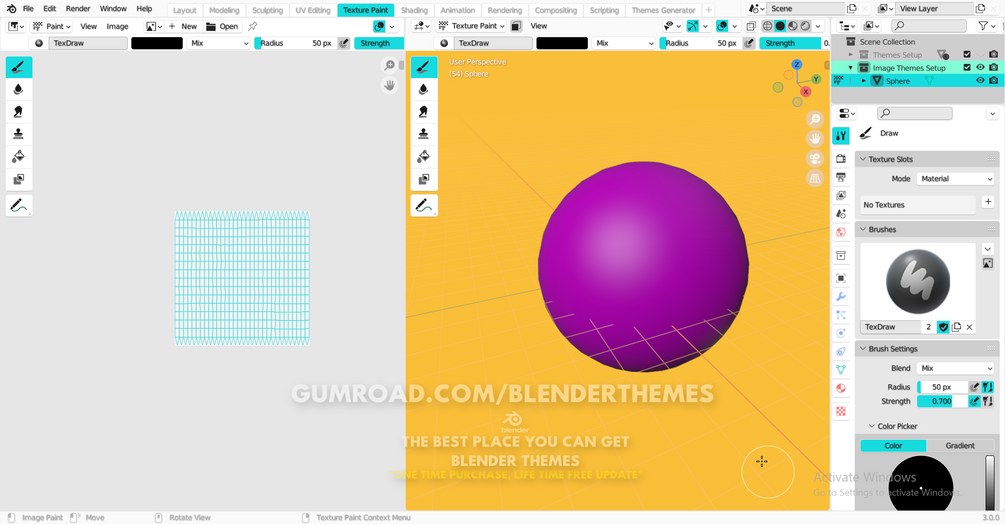This screenshot has height=524, width=1005.
Task: Select the Gradient color mode button
Action: [959, 445]
